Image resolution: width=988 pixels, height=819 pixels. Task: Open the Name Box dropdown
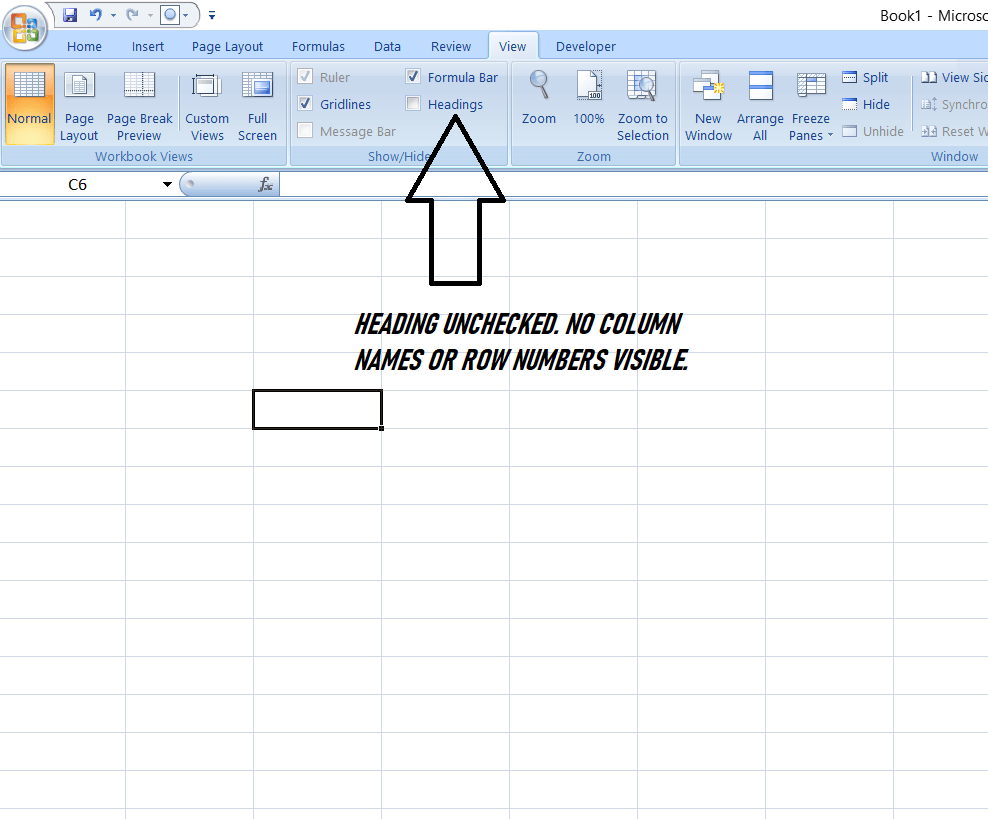coord(167,184)
